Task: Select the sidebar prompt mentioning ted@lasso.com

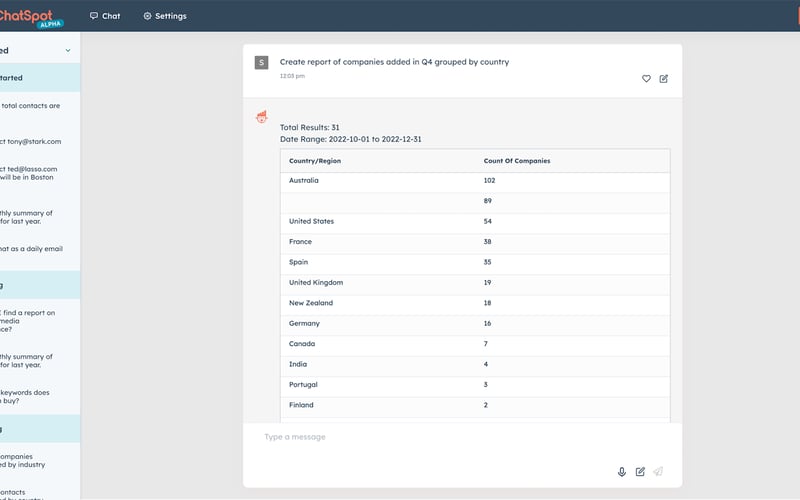Action: (29, 173)
